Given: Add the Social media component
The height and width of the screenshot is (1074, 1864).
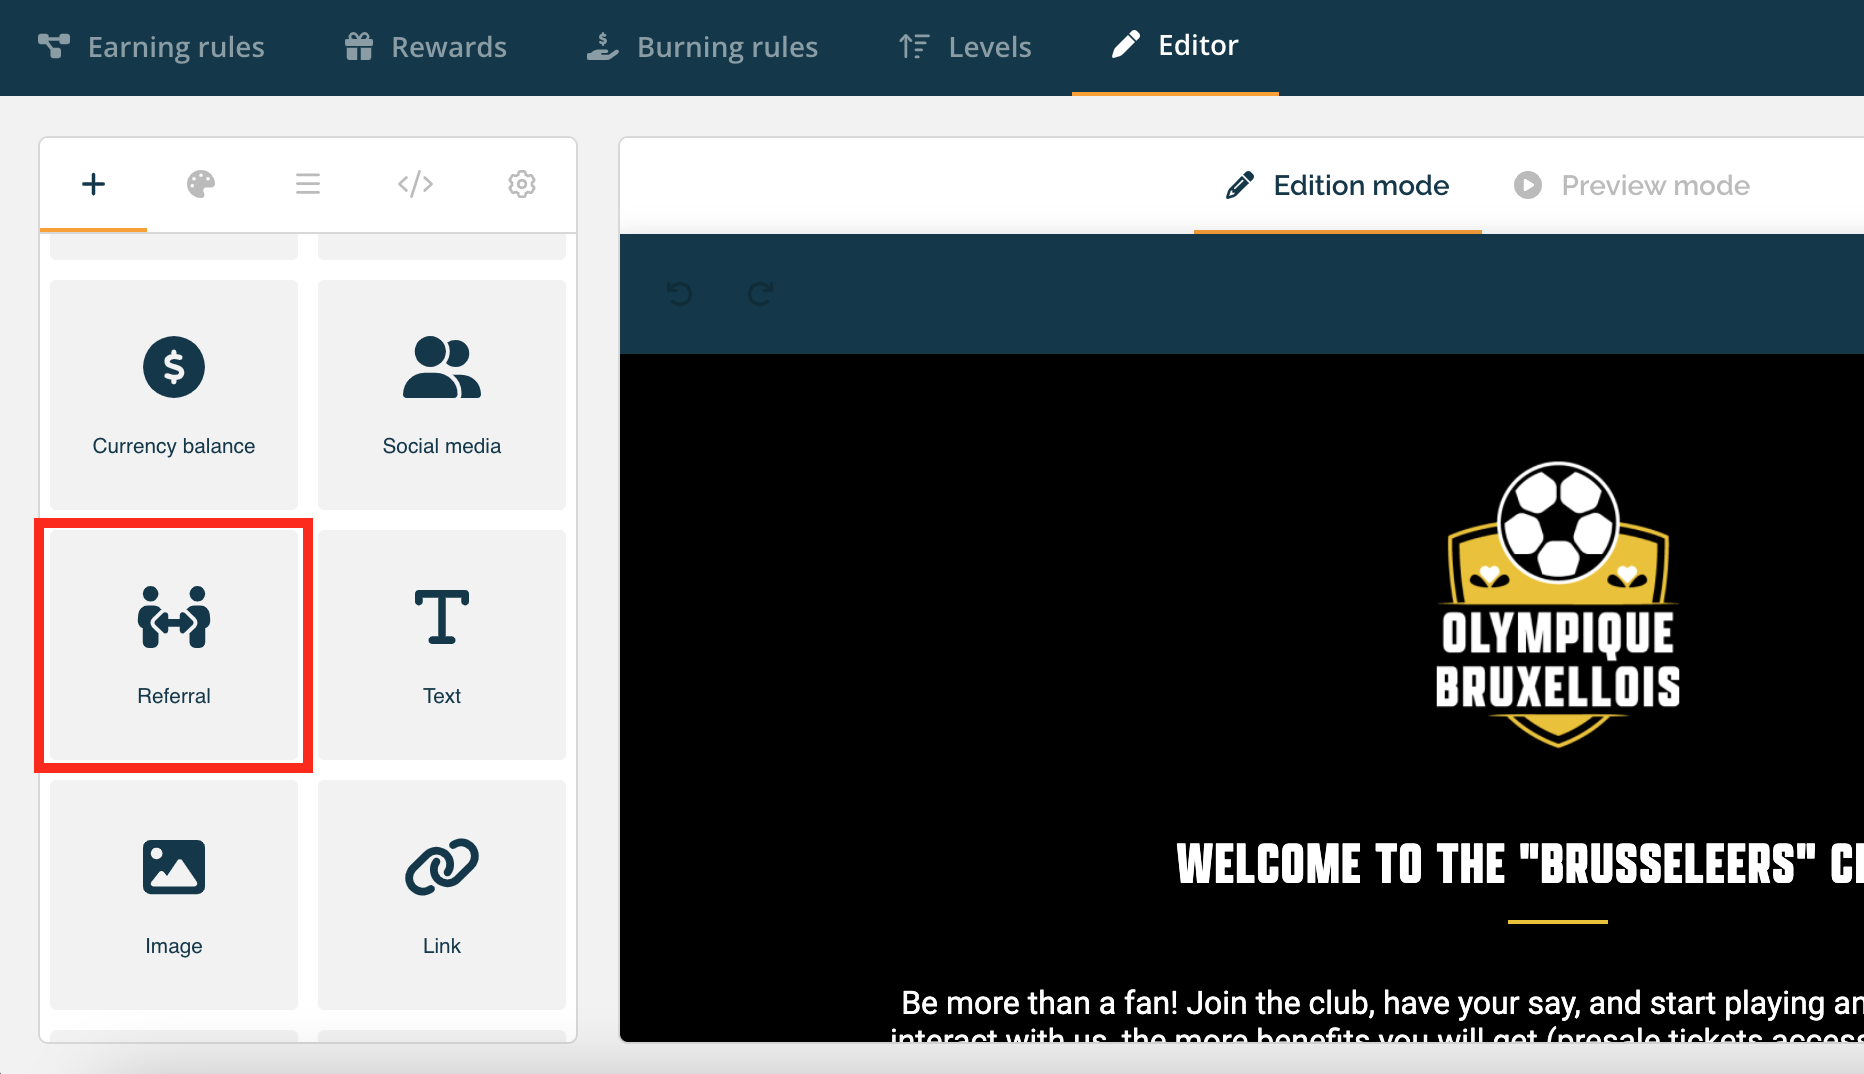Looking at the screenshot, I should [x=442, y=395].
